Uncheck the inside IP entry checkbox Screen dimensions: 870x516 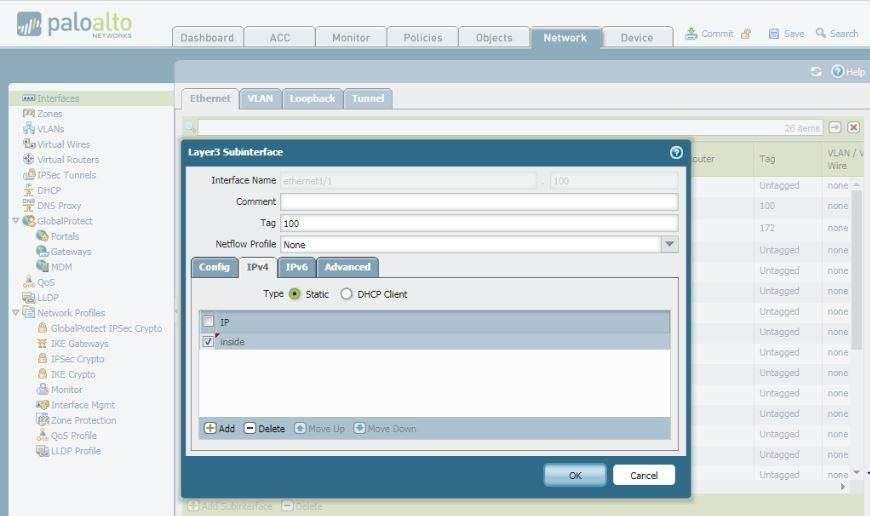pyautogui.click(x=208, y=342)
